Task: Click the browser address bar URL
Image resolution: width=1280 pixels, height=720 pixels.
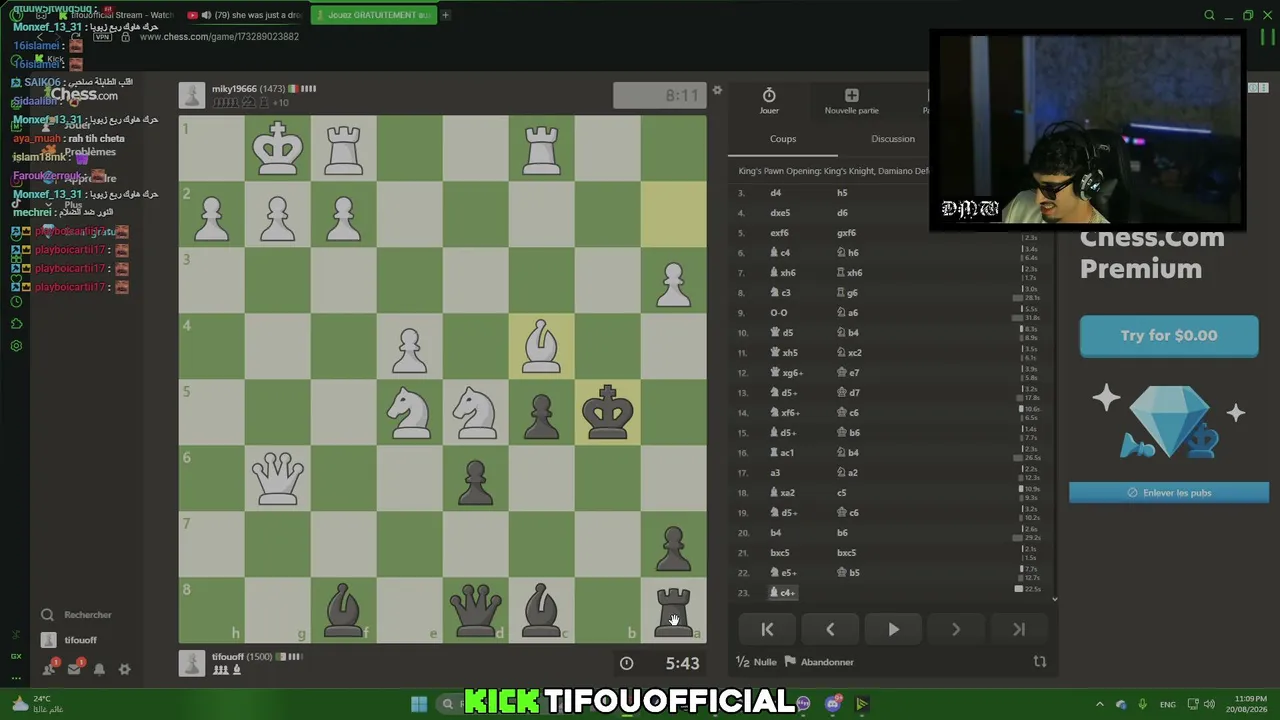Action: (x=219, y=37)
